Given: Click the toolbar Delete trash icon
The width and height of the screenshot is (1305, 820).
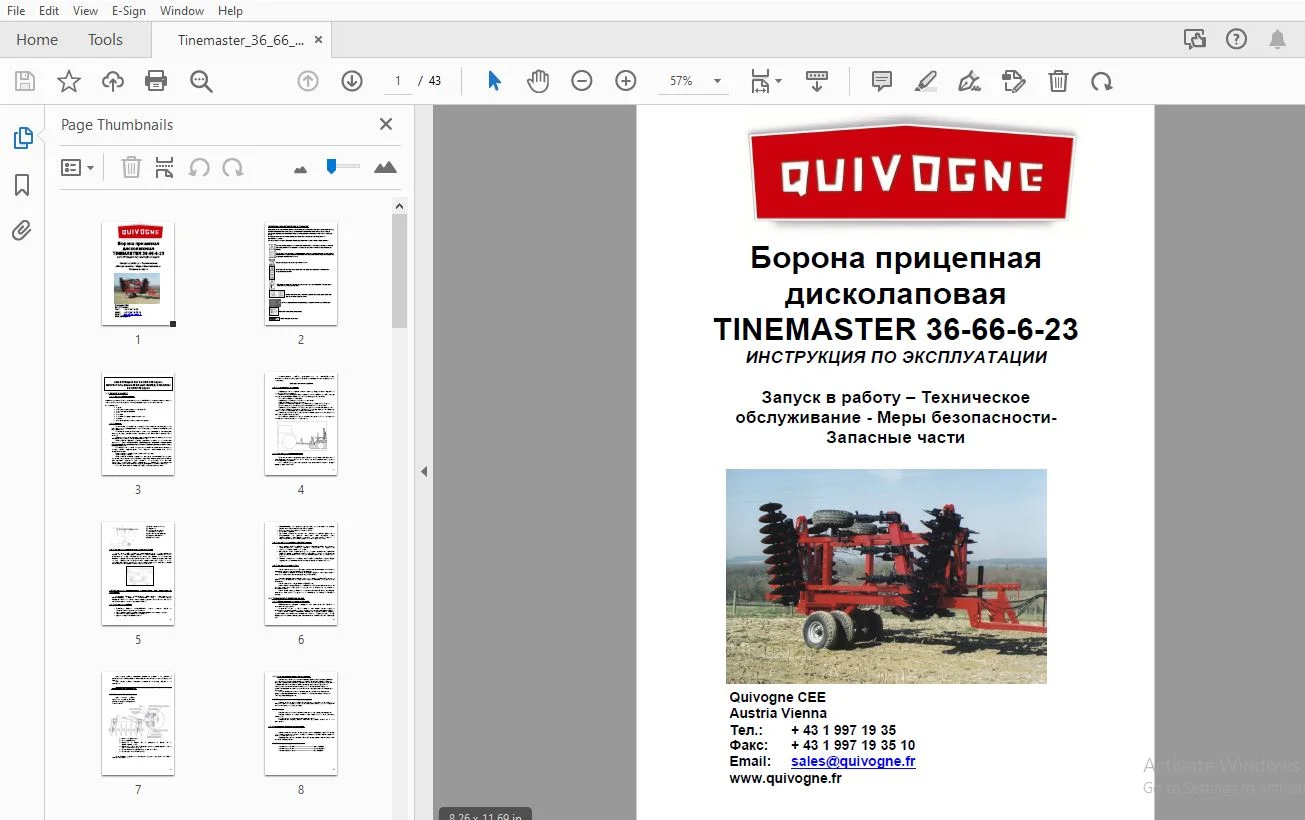Looking at the screenshot, I should click(1058, 81).
